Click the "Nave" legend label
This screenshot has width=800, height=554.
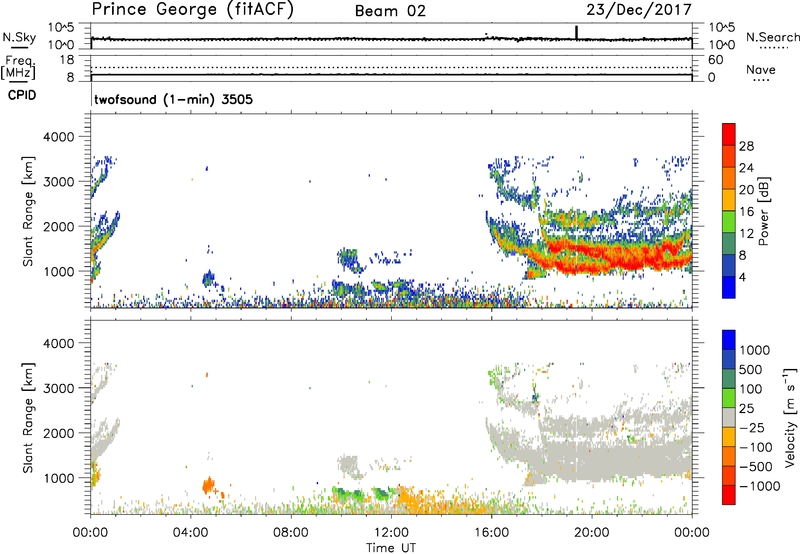(761, 70)
